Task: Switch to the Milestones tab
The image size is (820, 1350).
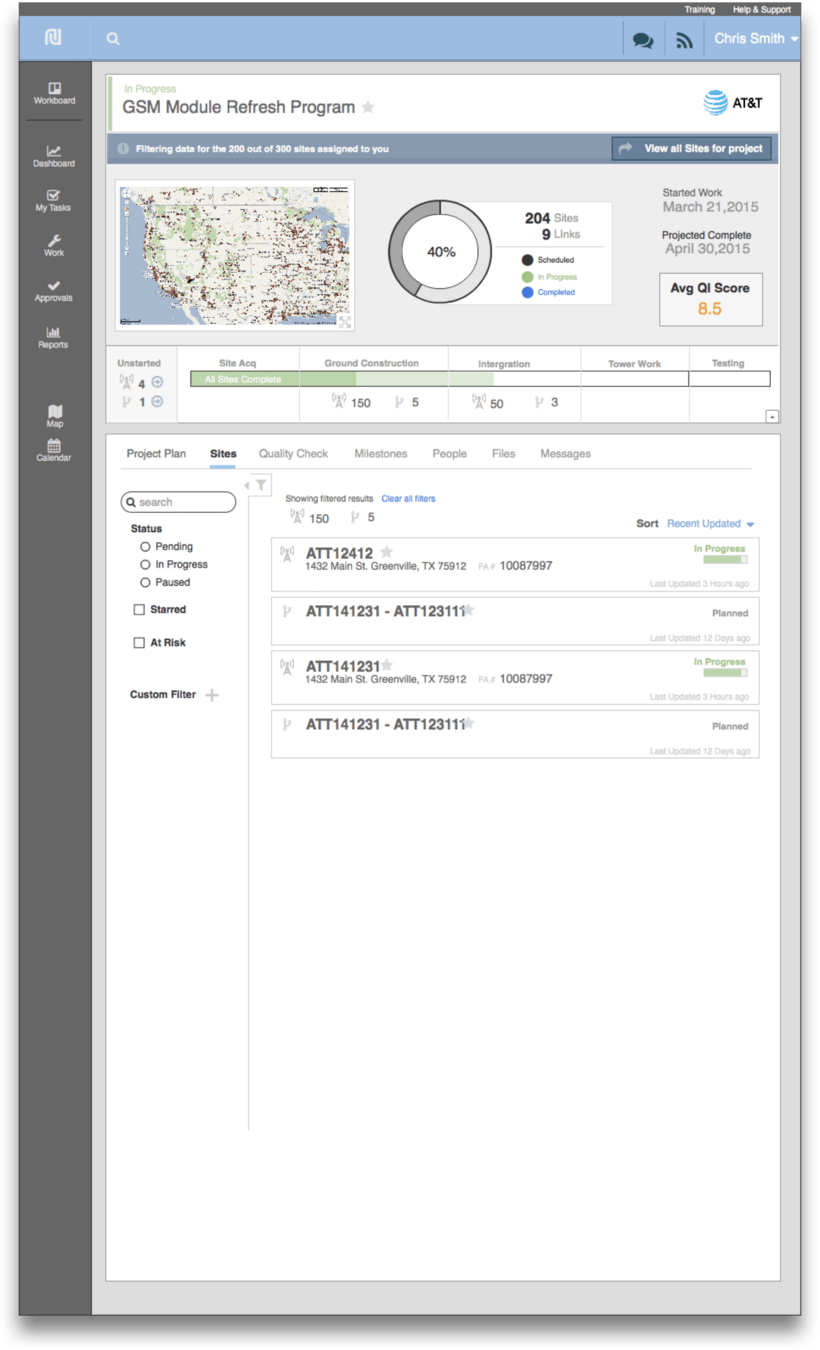Action: (381, 454)
